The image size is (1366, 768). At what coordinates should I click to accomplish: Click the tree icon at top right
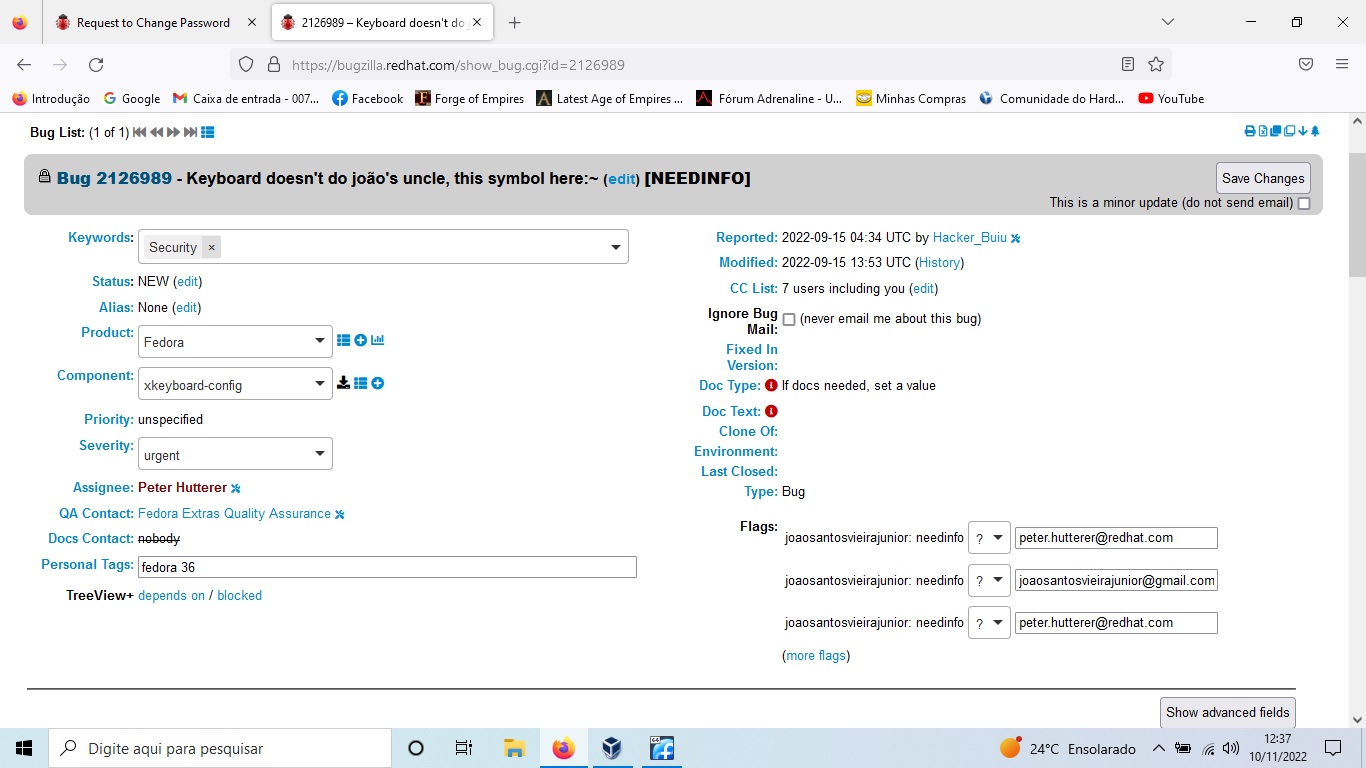point(1315,131)
